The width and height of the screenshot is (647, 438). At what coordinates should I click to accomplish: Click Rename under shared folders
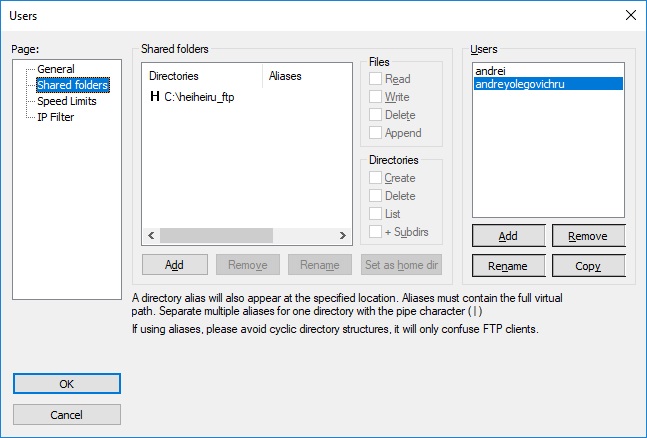pyautogui.click(x=320, y=265)
